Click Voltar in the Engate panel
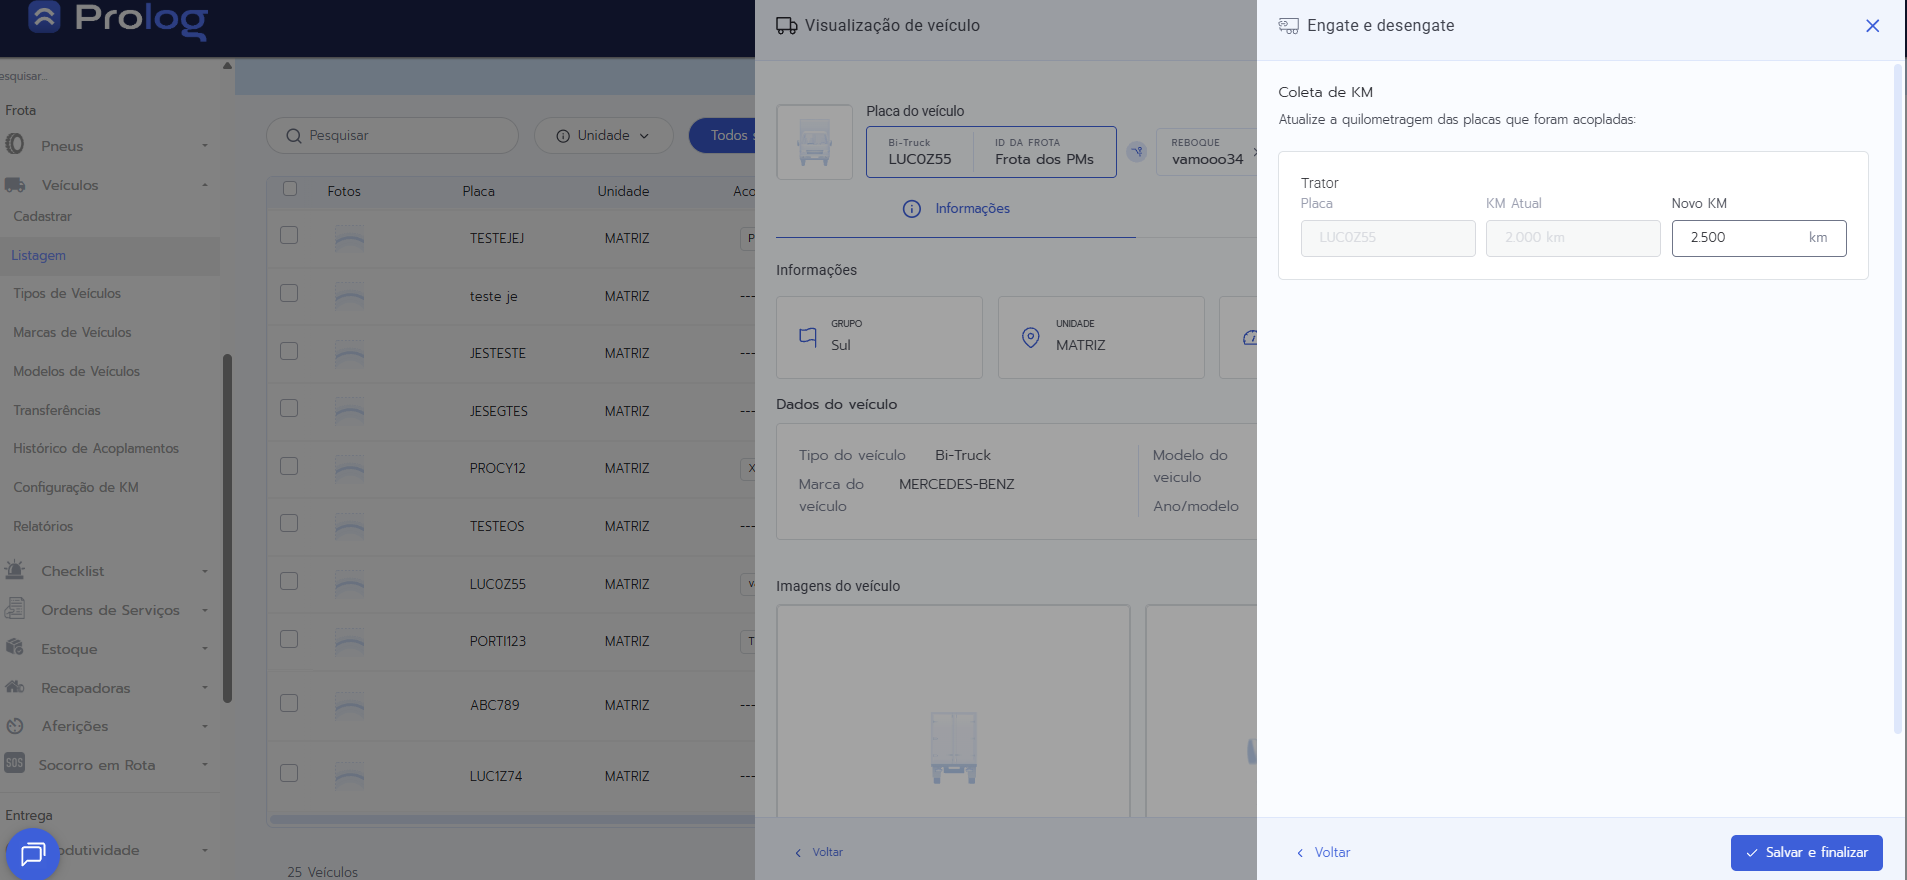Image resolution: width=1907 pixels, height=880 pixels. pyautogui.click(x=1323, y=853)
